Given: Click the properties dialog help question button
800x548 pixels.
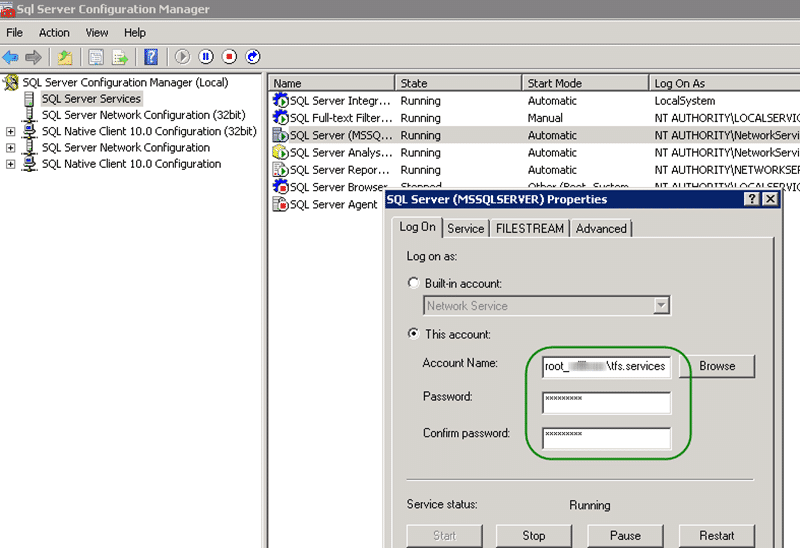Looking at the screenshot, I should [752, 199].
